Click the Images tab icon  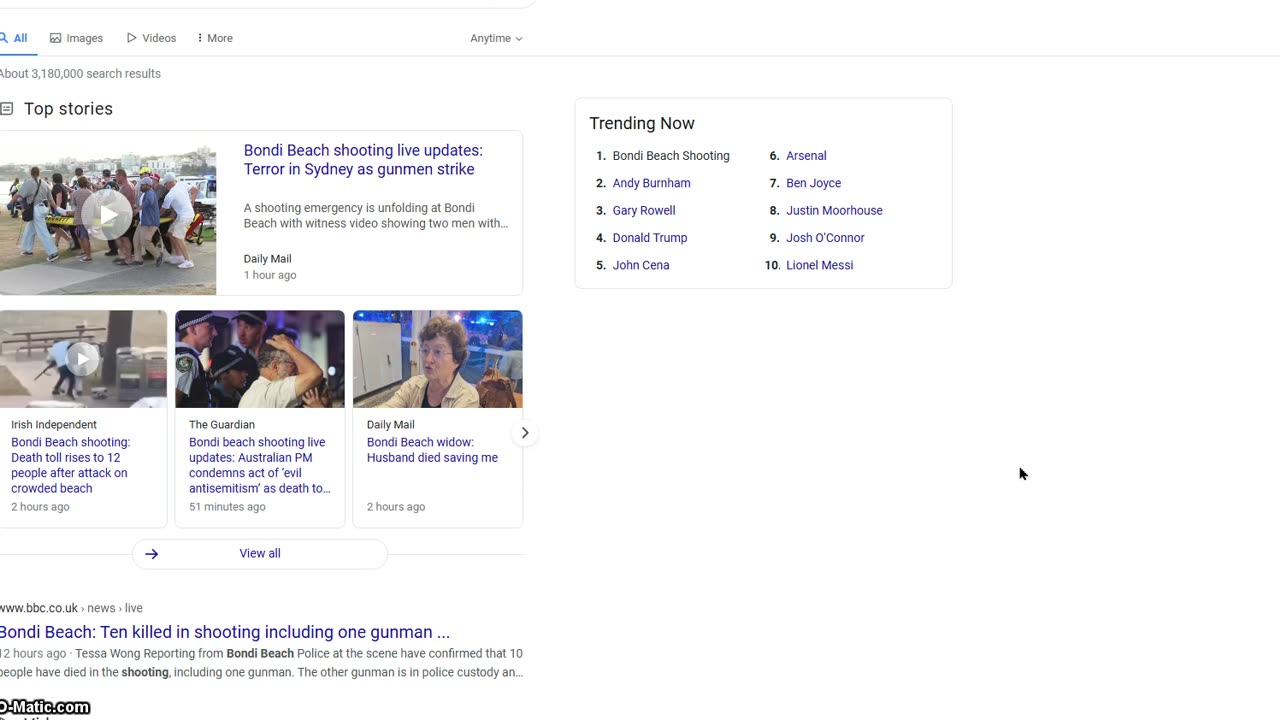pyautogui.click(x=56, y=38)
